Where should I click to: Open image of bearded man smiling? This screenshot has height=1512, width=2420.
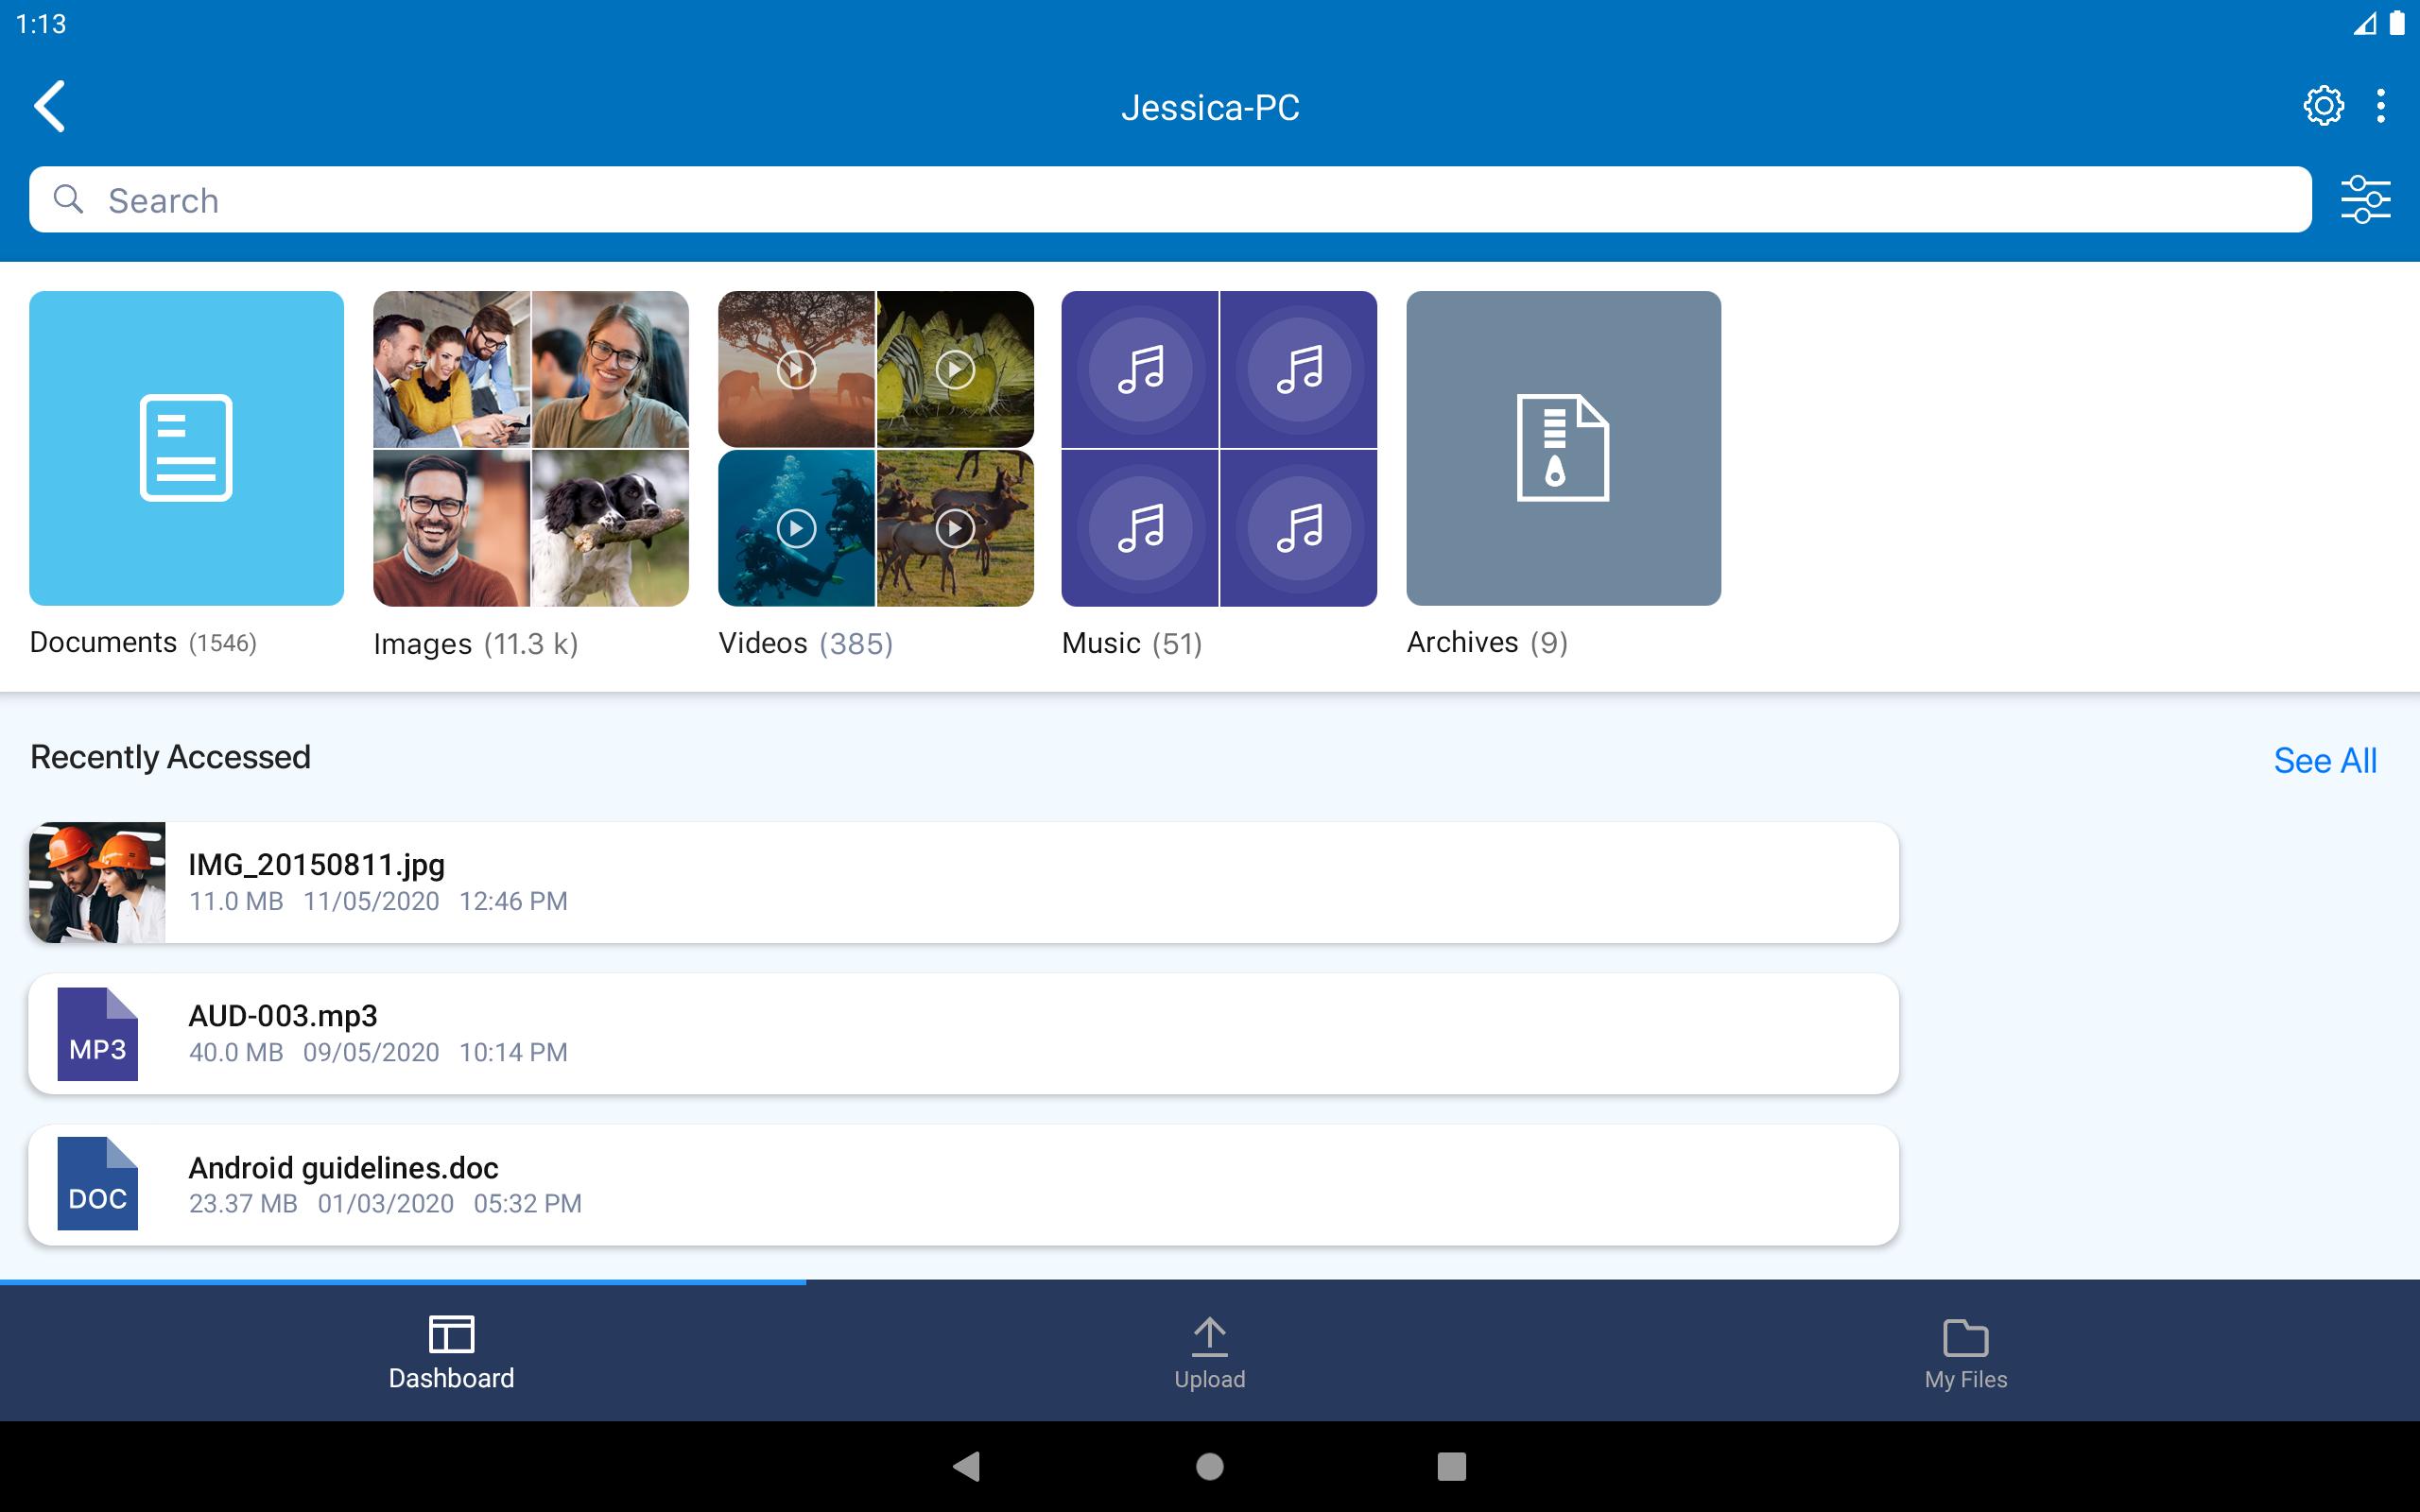(x=451, y=528)
